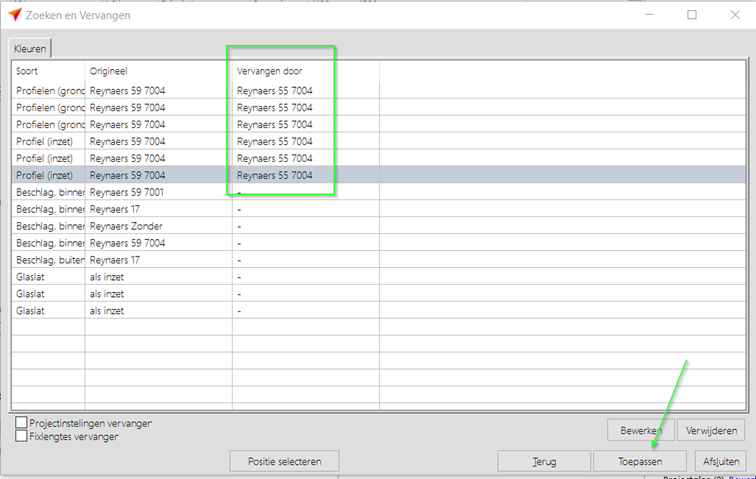Image resolution: width=756 pixels, height=479 pixels.
Task: Maximize the Zoeken en Vervangen window
Action: point(692,15)
